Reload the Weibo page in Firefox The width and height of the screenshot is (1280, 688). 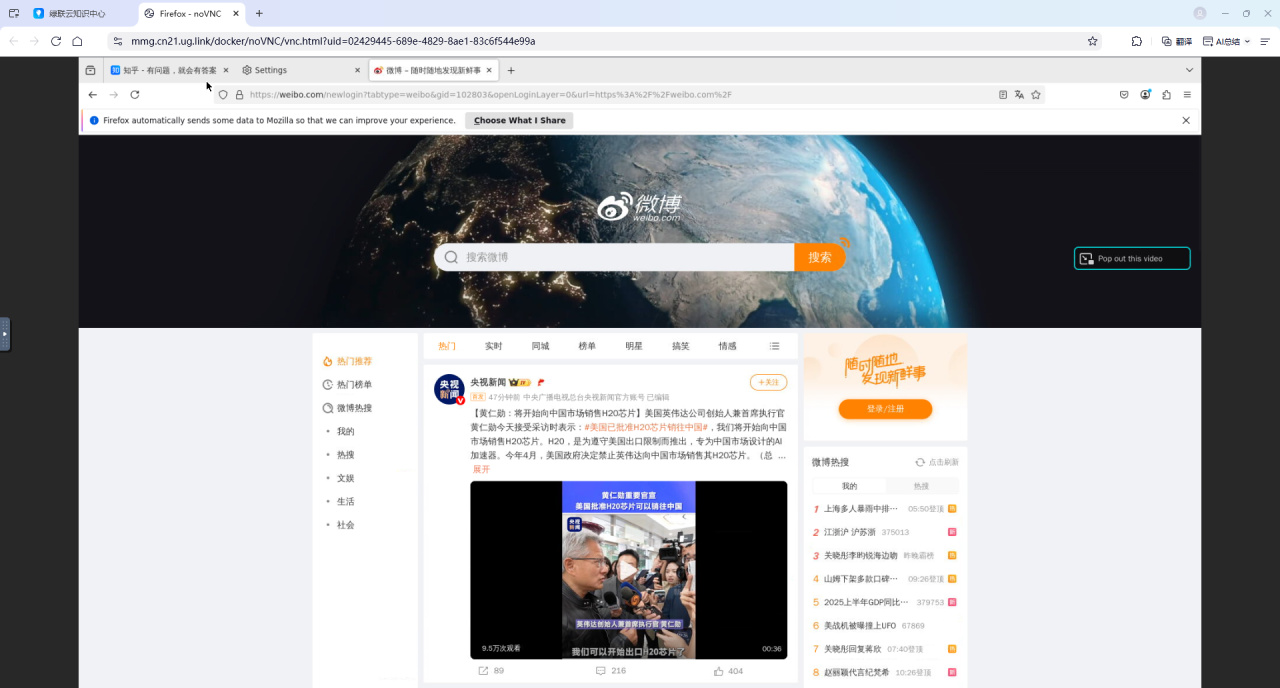(x=135, y=94)
